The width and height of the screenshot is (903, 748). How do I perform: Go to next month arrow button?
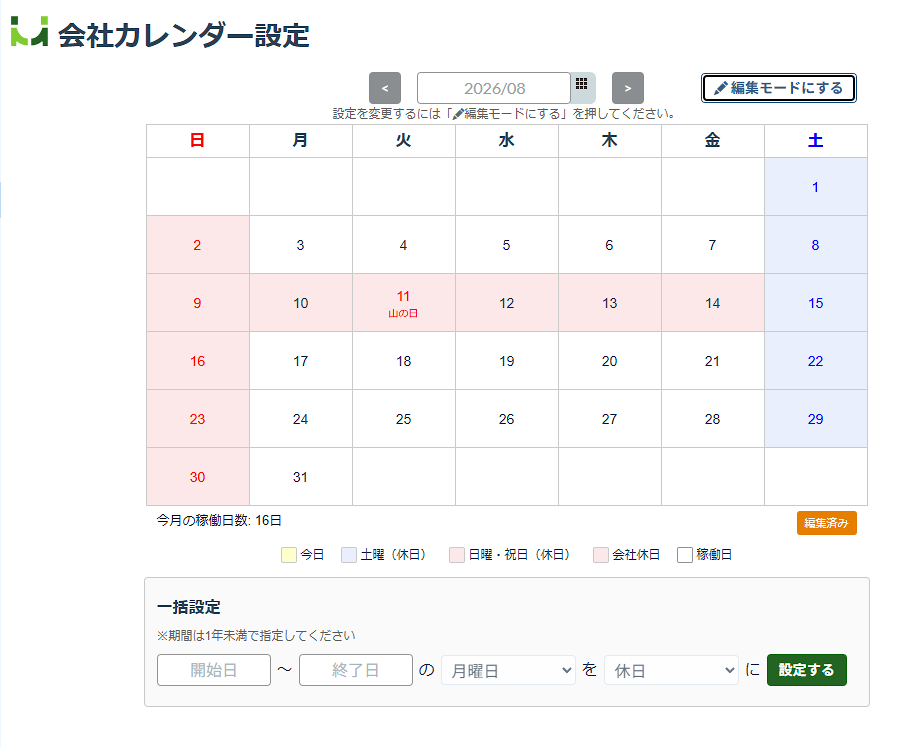(x=628, y=88)
